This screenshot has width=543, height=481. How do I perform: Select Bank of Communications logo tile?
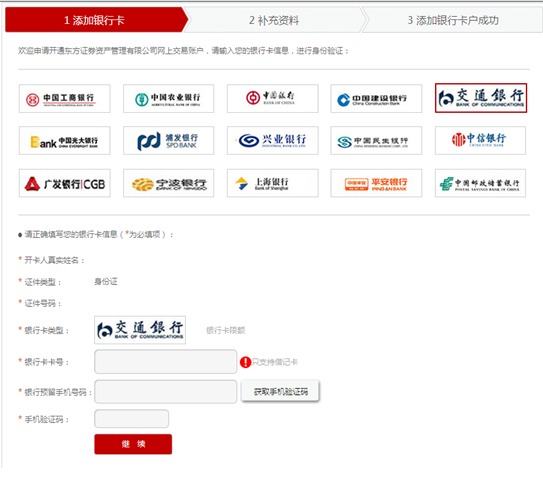click(481, 98)
